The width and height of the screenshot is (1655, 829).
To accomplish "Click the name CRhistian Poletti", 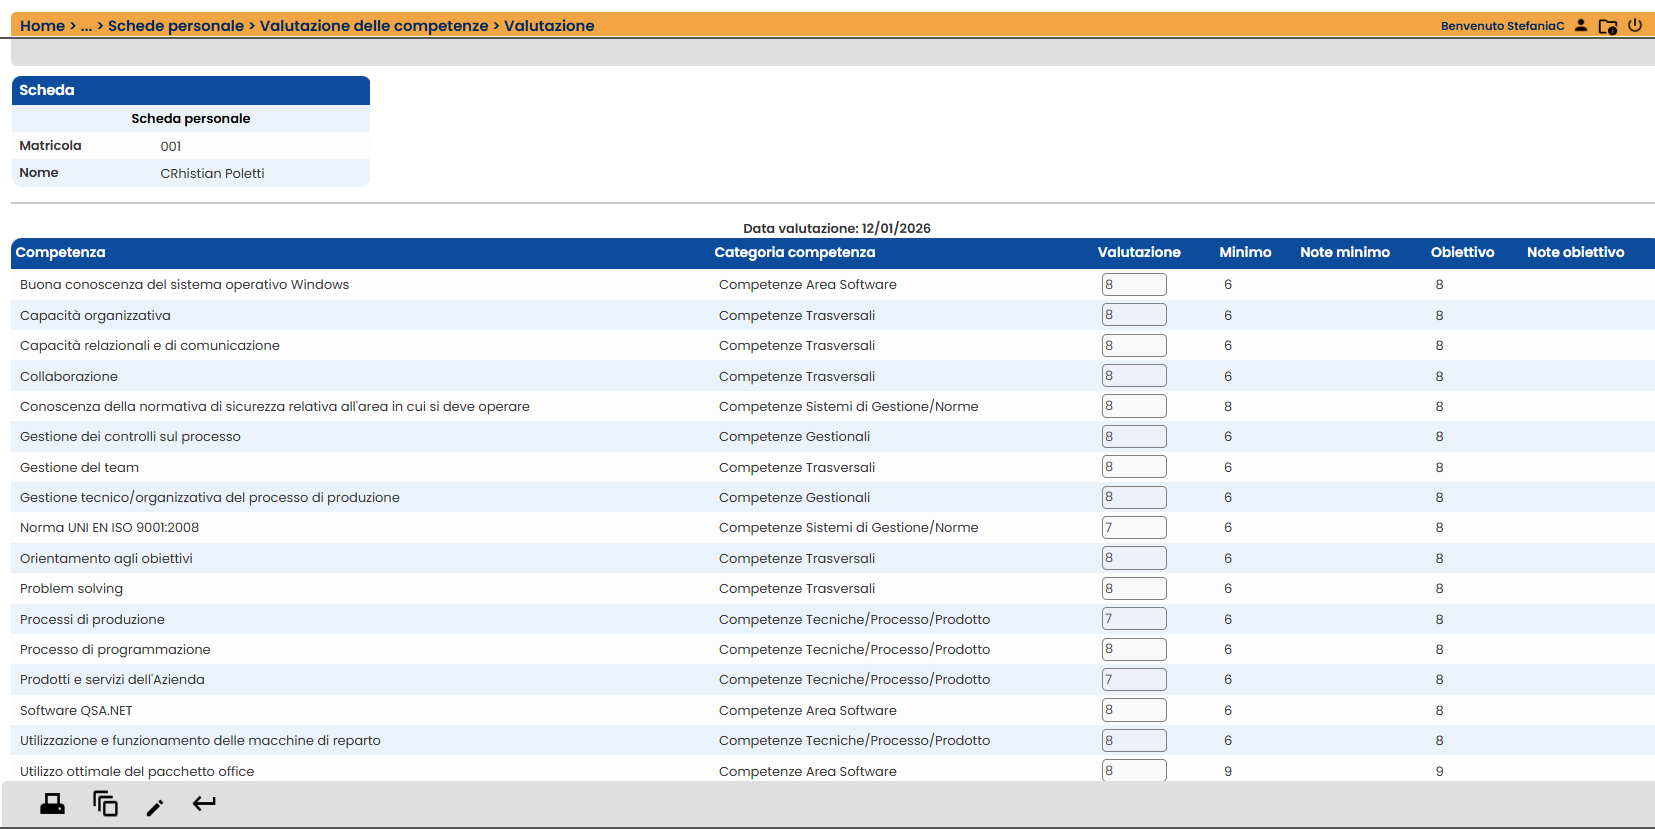I will [x=212, y=173].
